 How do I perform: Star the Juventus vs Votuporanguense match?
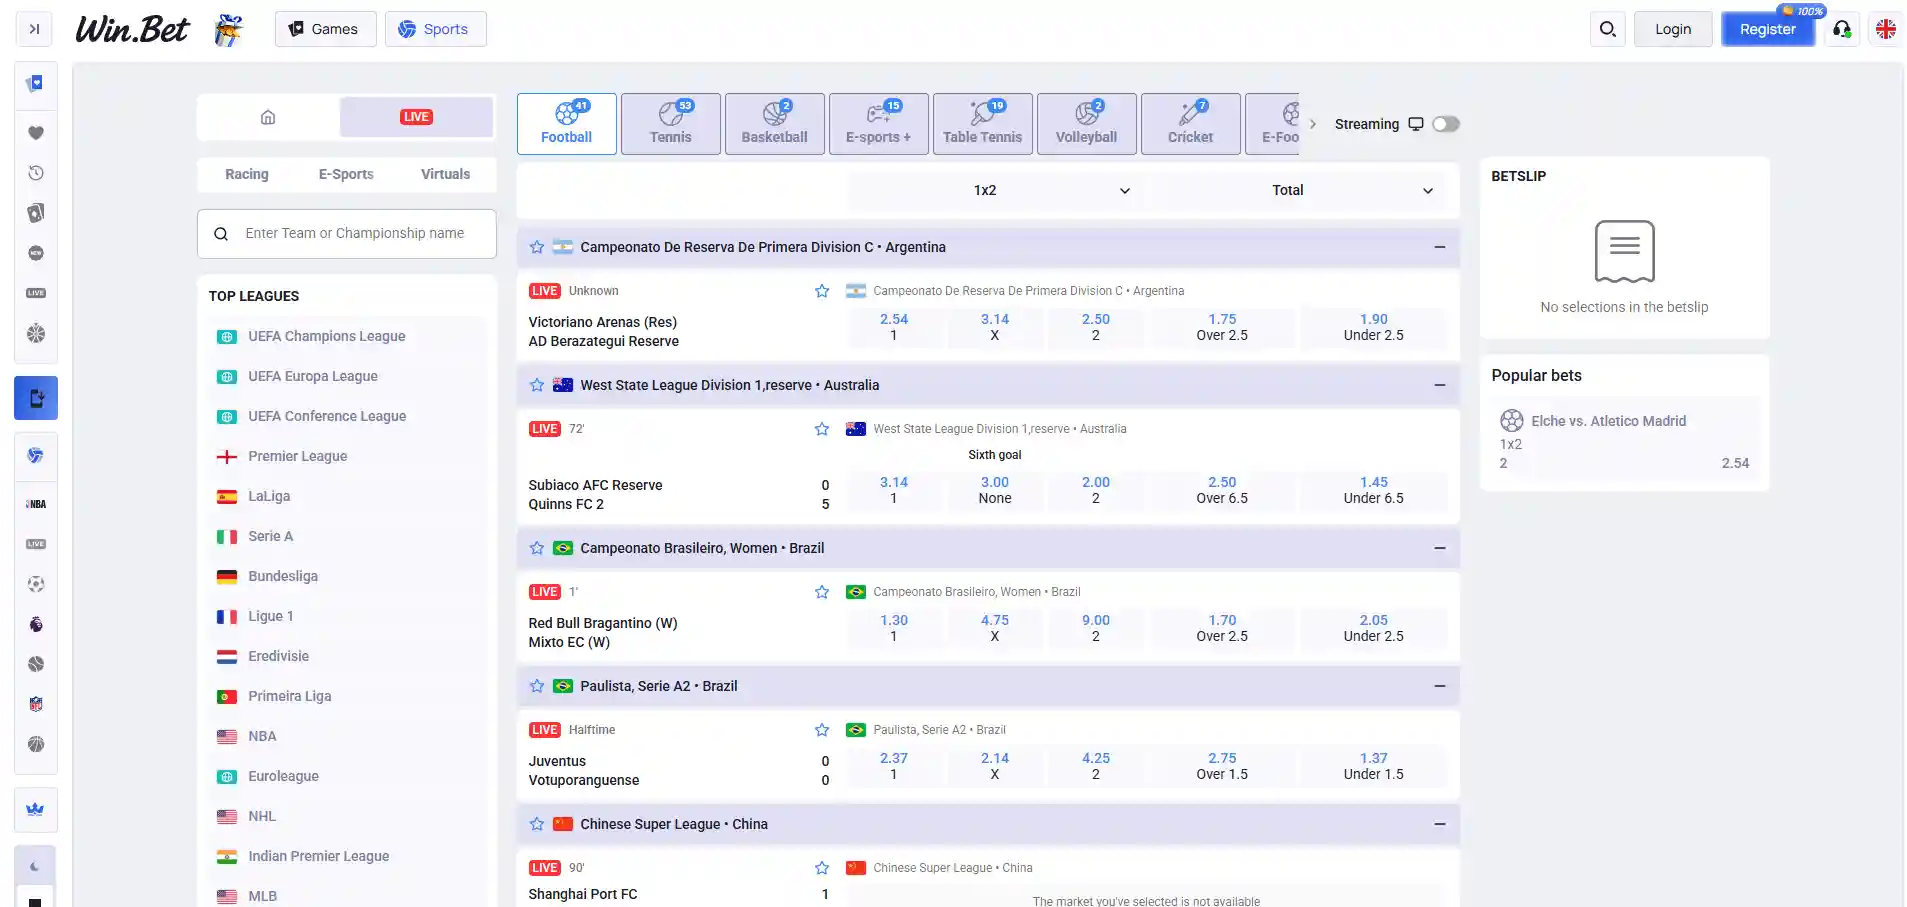click(x=822, y=730)
